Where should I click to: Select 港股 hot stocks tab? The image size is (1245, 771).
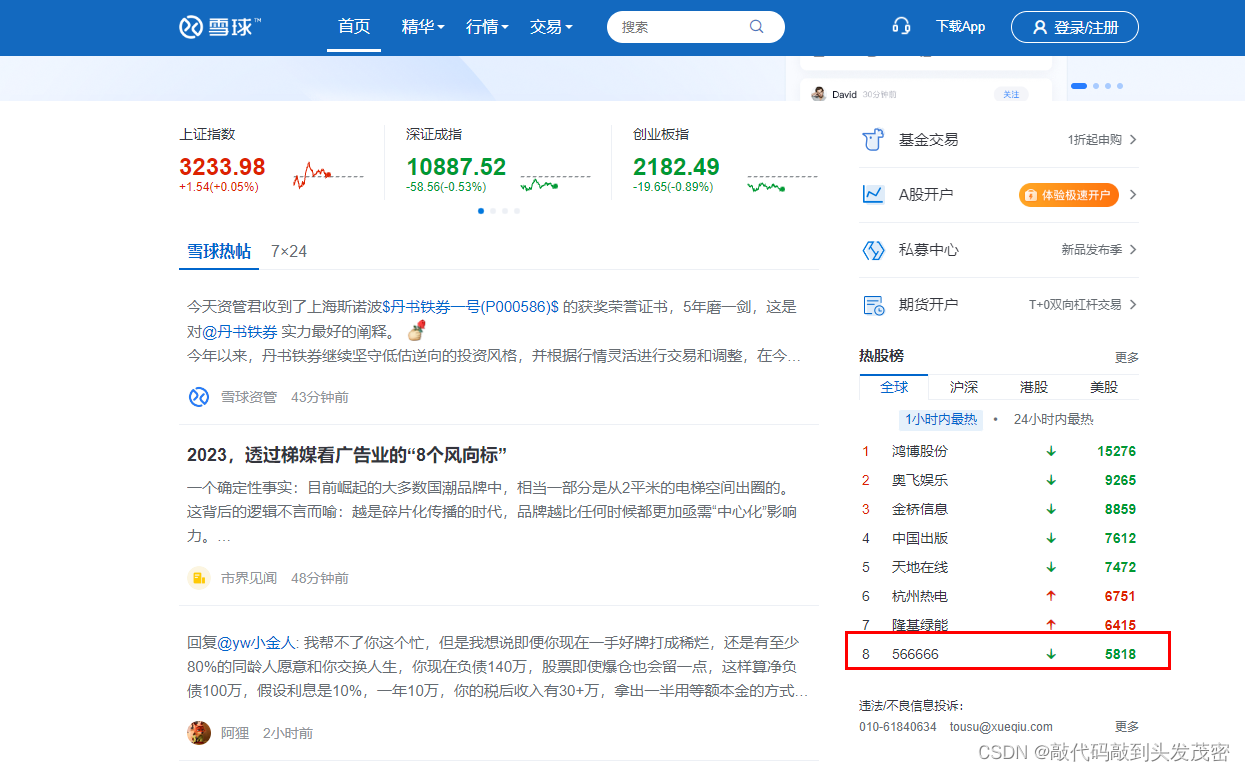[x=1034, y=387]
